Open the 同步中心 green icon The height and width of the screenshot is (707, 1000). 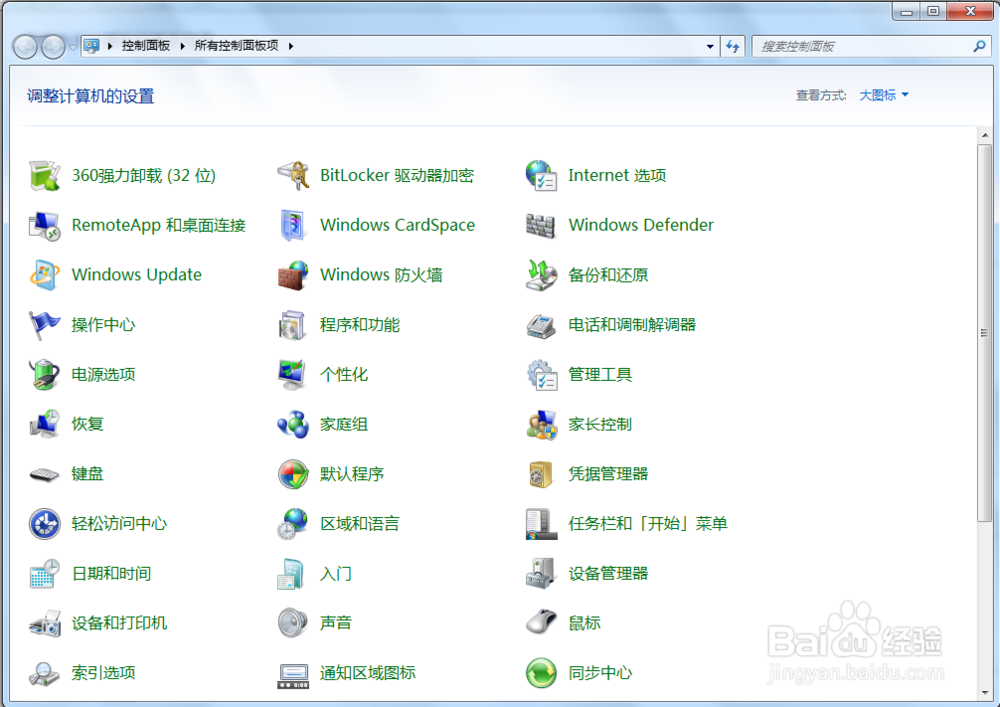[x=541, y=673]
